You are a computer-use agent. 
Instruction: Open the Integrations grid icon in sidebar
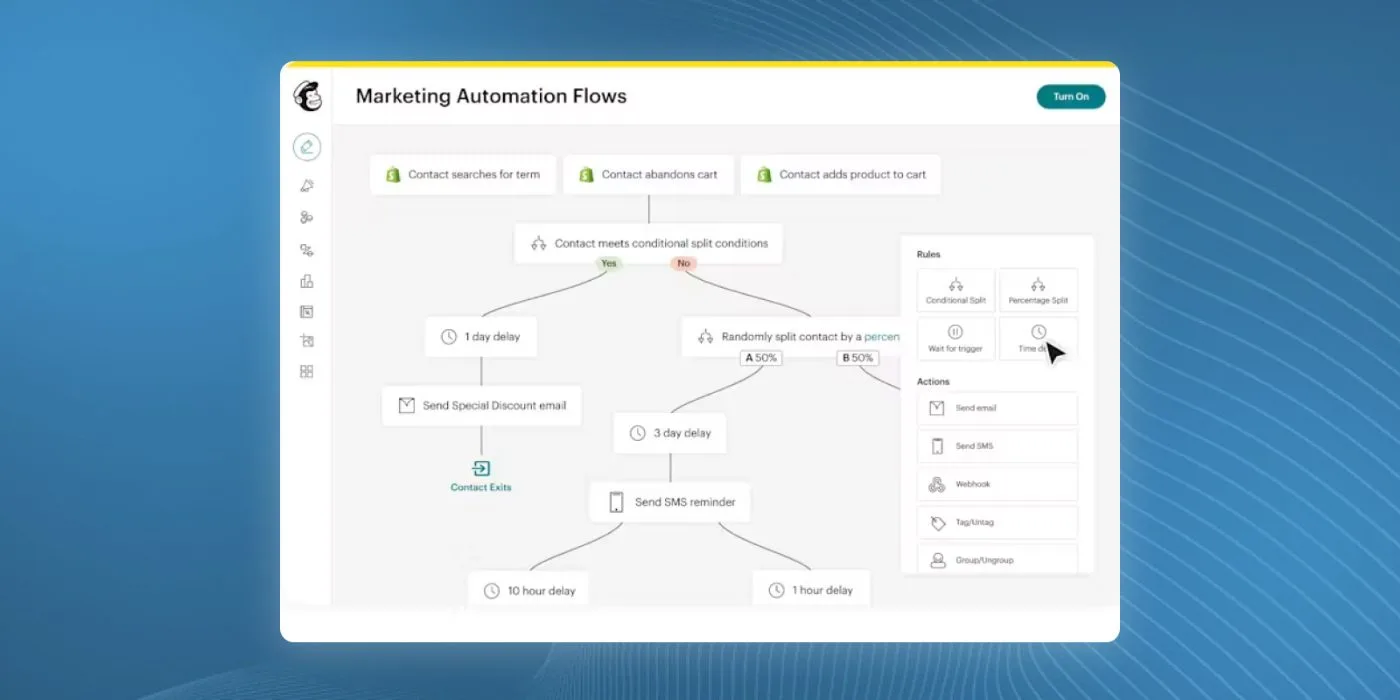pos(307,371)
